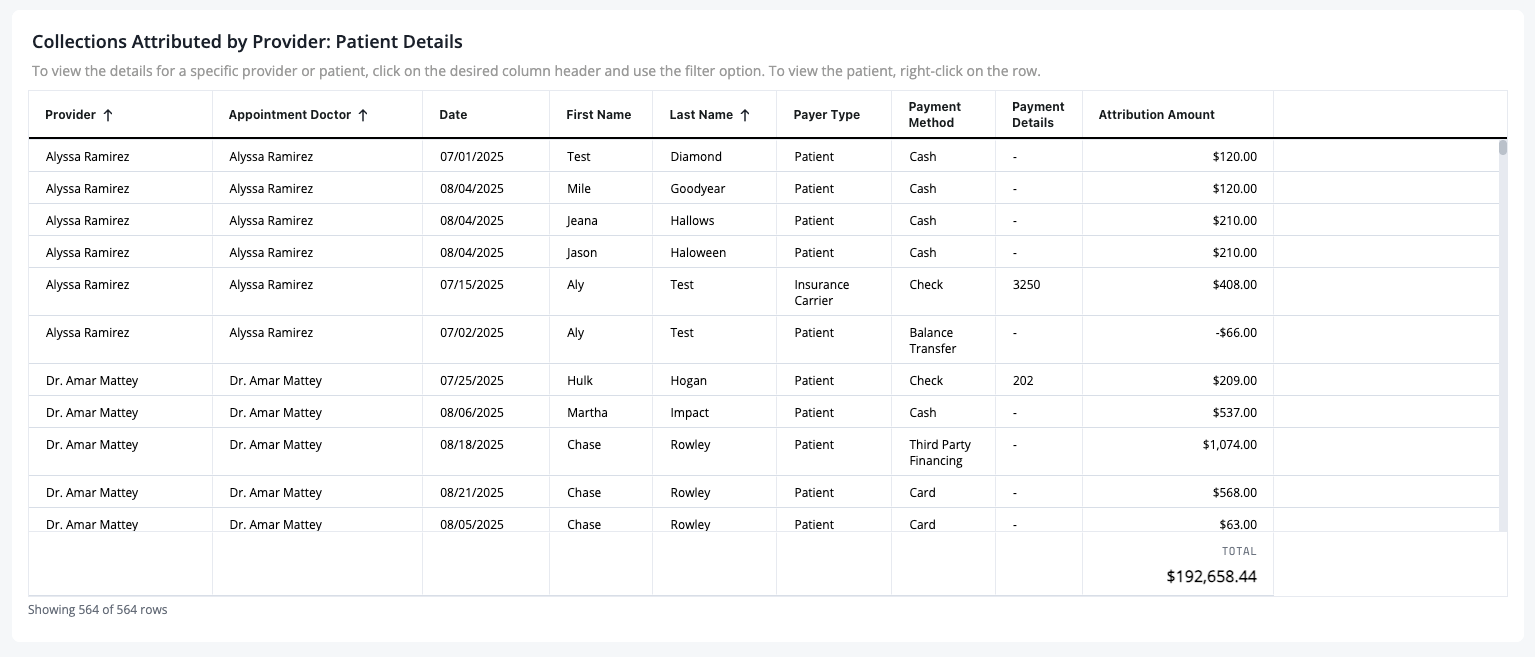Click the sort arrow beside Provider header
This screenshot has width=1535, height=657.
pyautogui.click(x=108, y=115)
